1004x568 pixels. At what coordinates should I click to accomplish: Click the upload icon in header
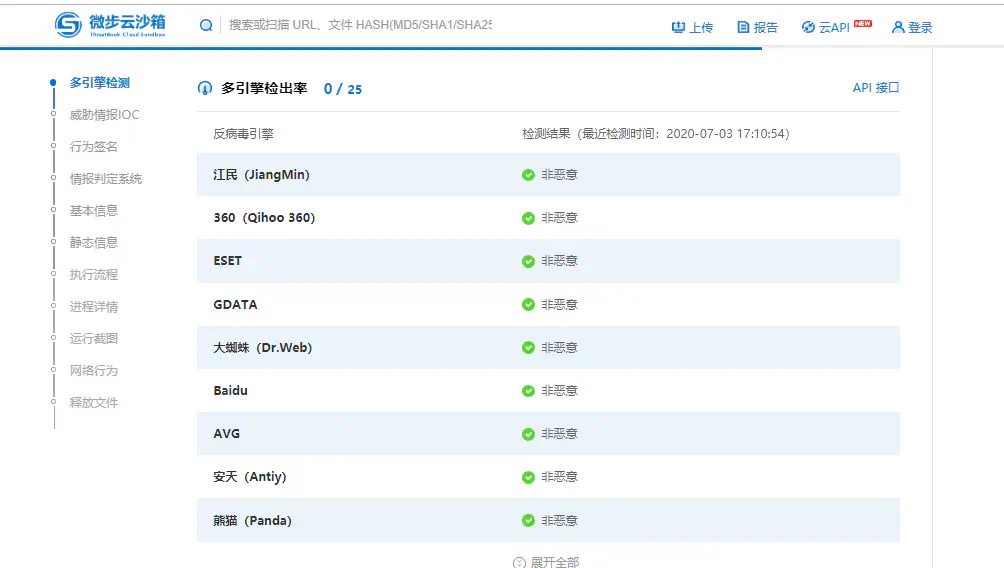coord(679,27)
